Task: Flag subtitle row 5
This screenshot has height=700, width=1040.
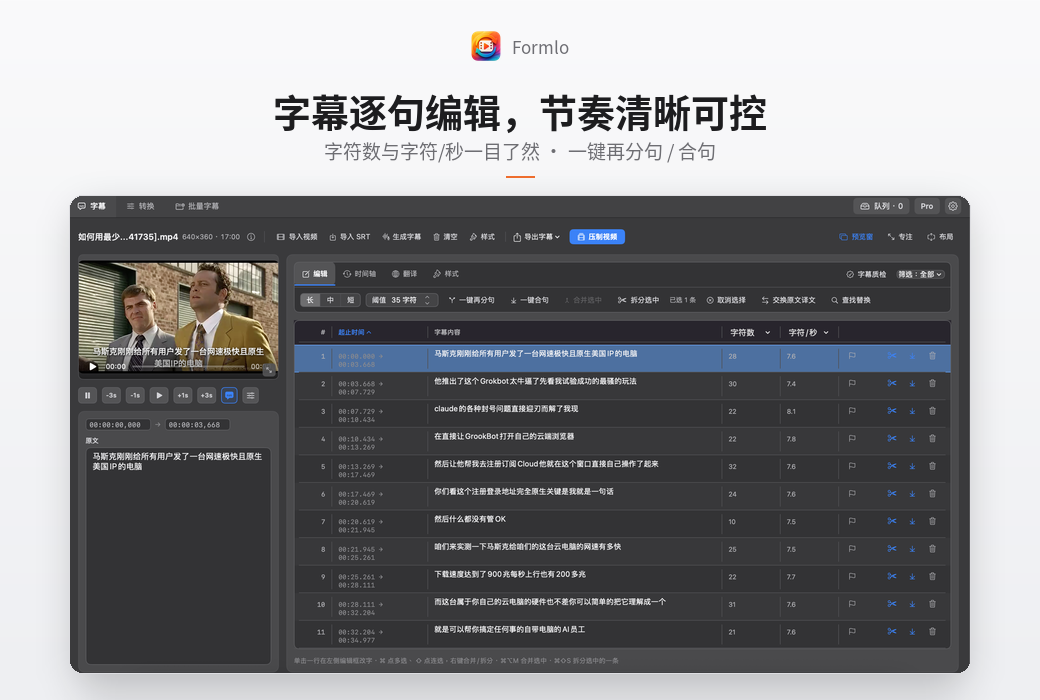Action: tap(852, 466)
